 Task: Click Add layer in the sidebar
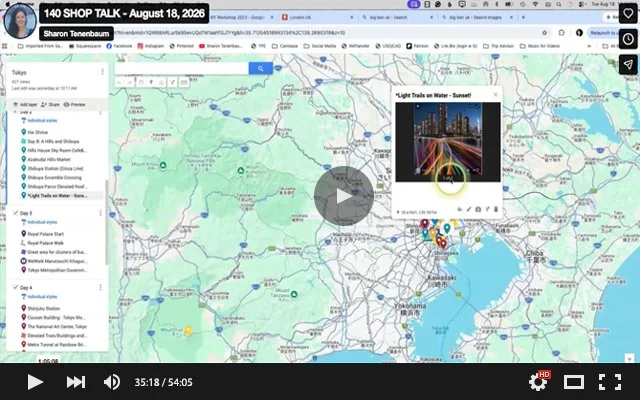(x=25, y=104)
